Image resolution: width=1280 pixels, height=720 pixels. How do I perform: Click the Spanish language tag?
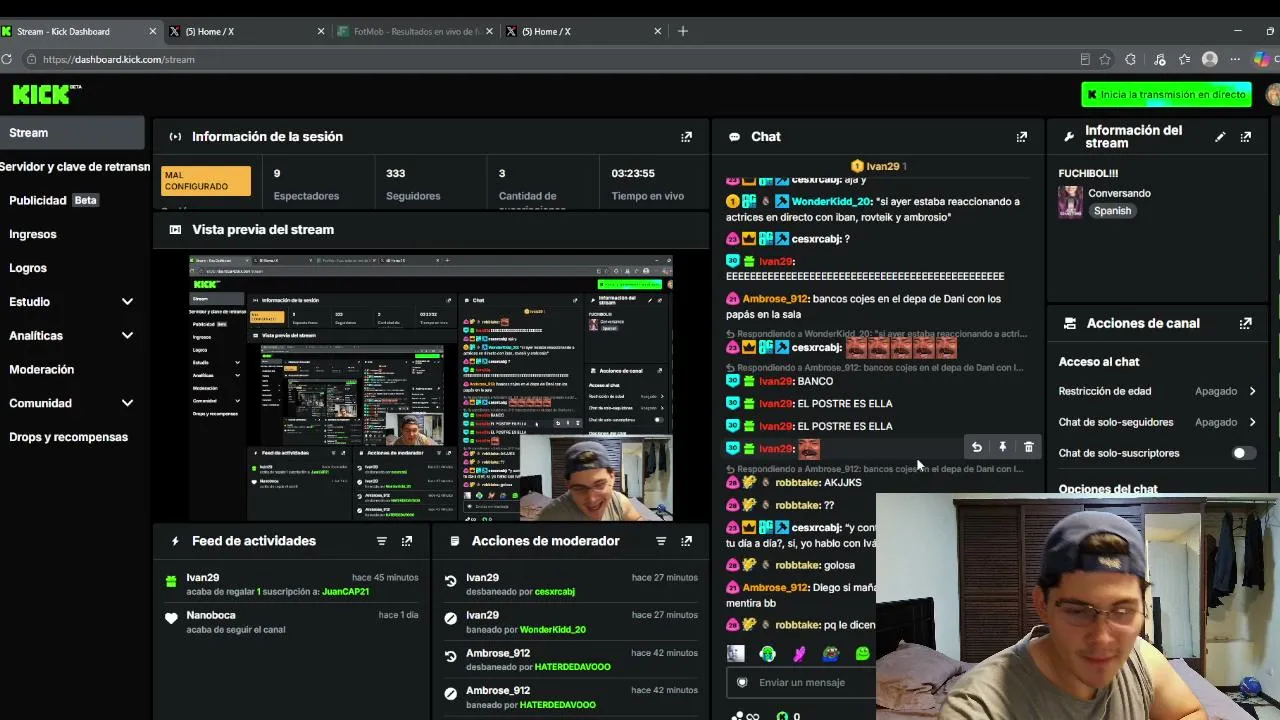coord(1112,211)
